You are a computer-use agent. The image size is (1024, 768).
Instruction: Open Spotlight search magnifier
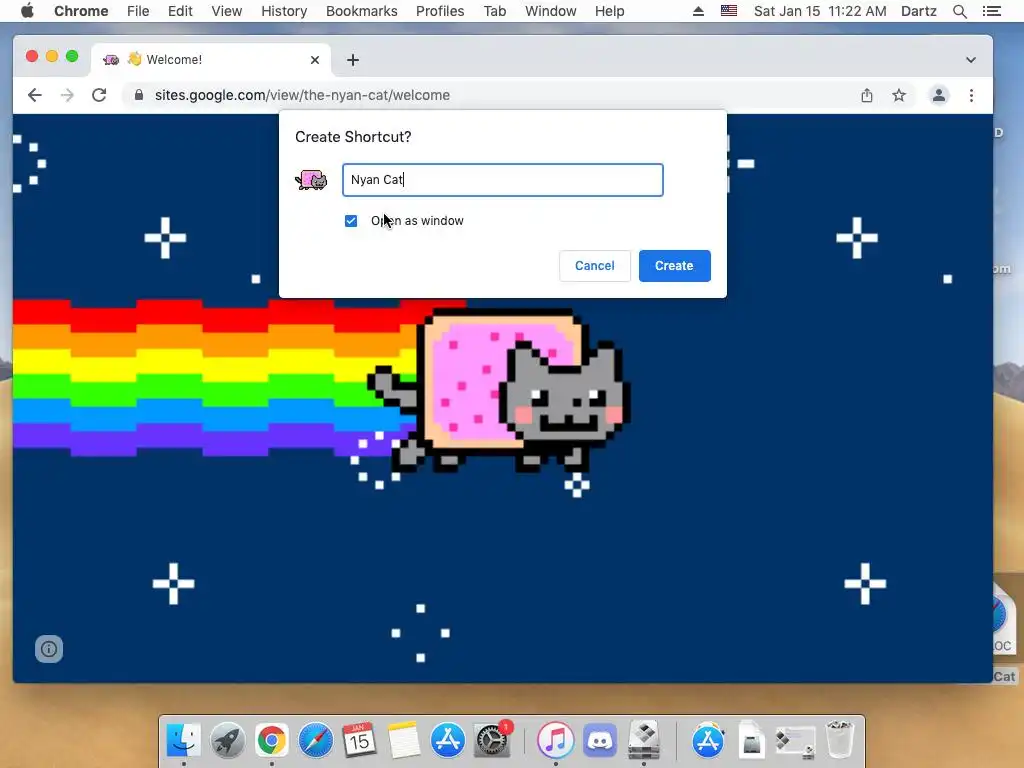tap(959, 11)
